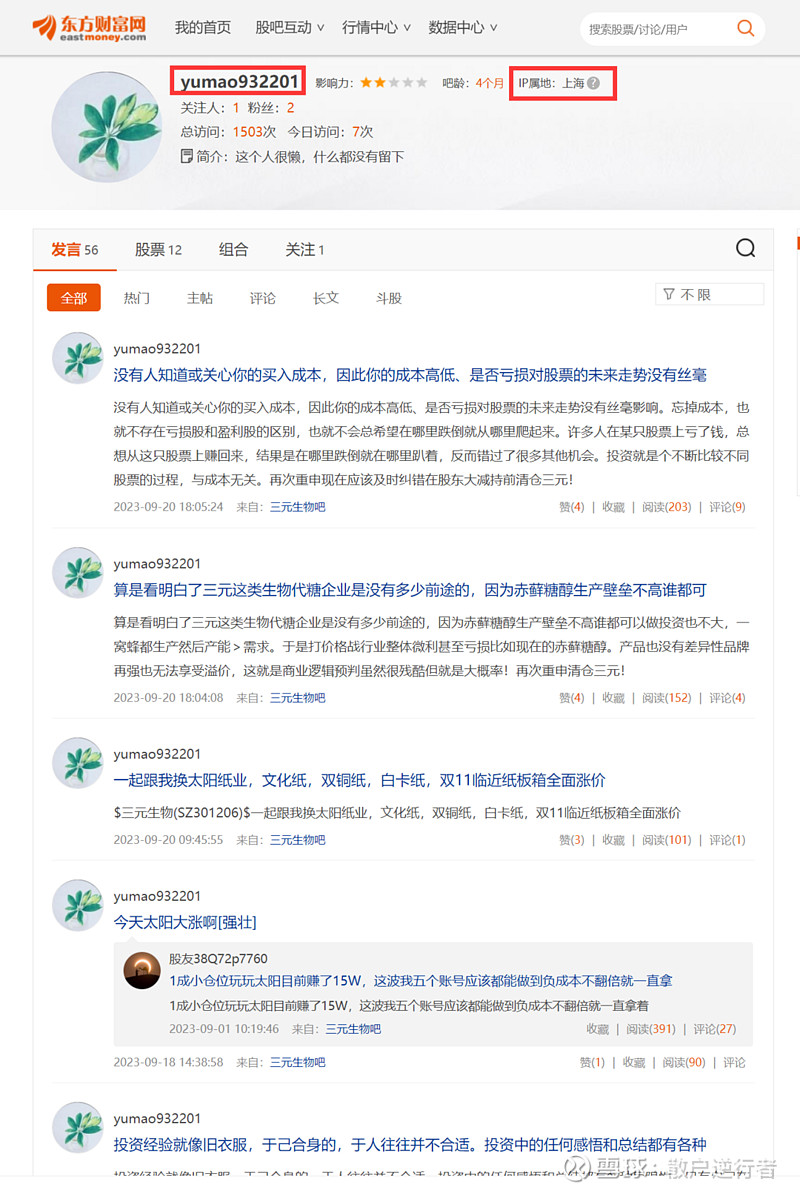Click the orange search magnifier icon
Screen dimensions: 800x1193
745,28
